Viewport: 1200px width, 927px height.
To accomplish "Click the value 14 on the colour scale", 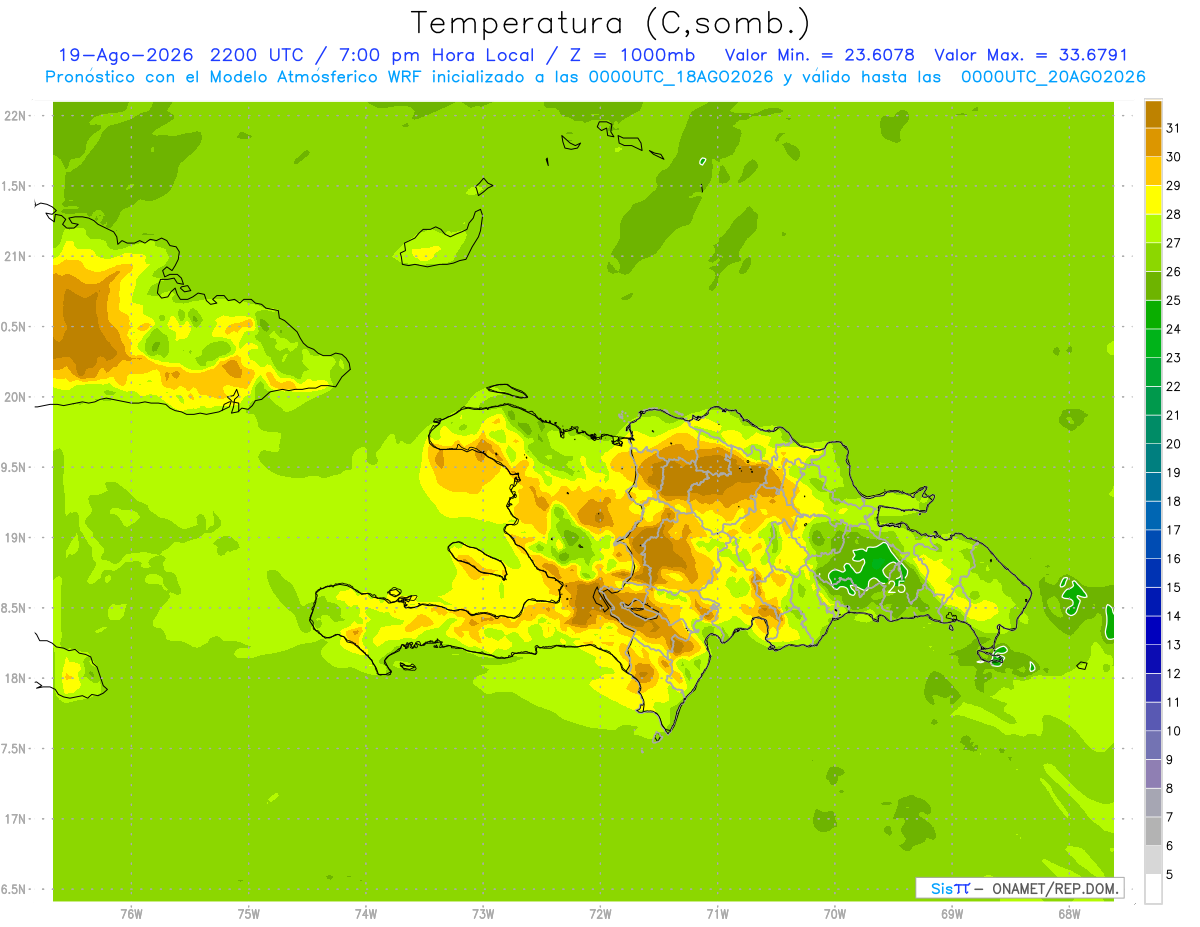I will pos(1173,616).
